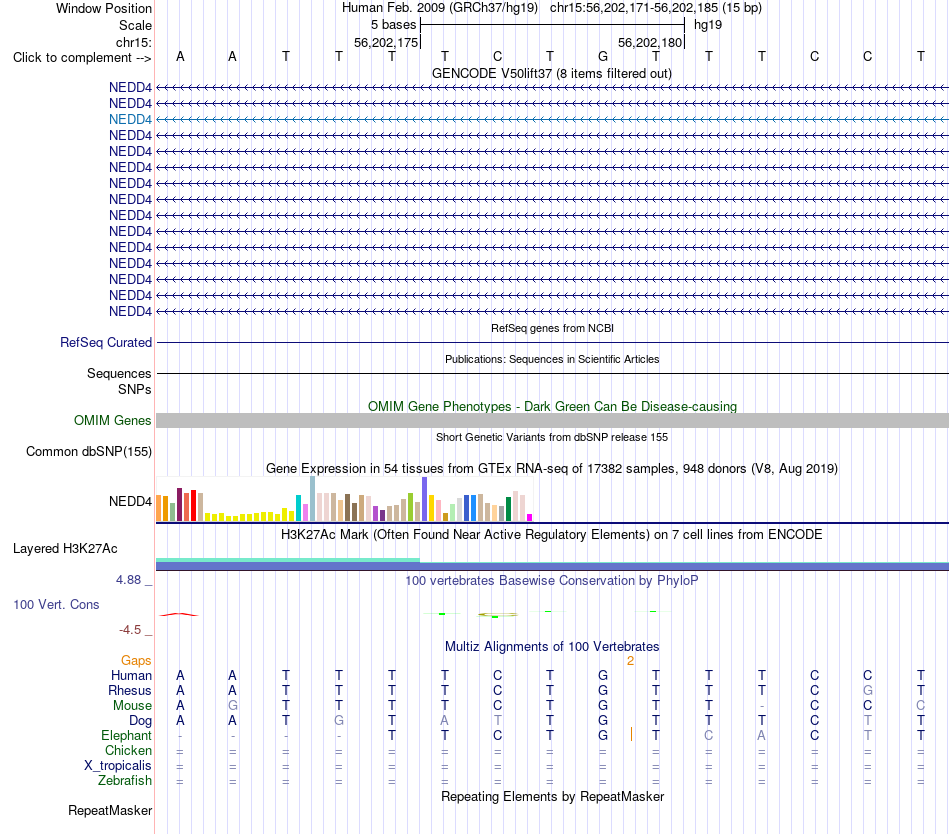Click the Layered H3K27Ac track label
The height and width of the screenshot is (834, 950).
pyautogui.click(x=65, y=549)
